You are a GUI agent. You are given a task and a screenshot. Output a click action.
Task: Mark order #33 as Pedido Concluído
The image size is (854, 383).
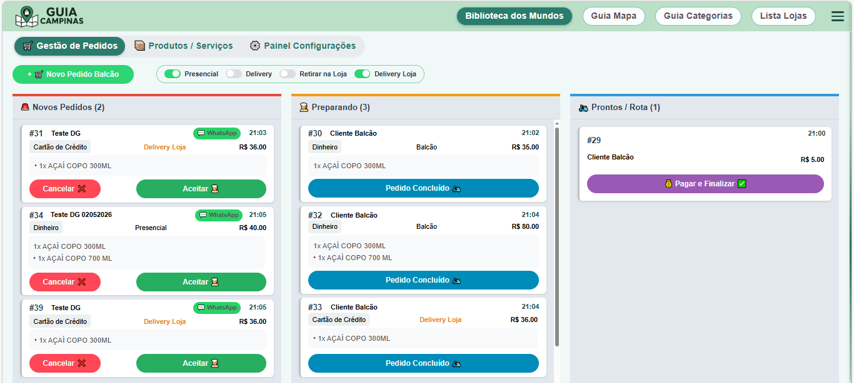click(423, 363)
